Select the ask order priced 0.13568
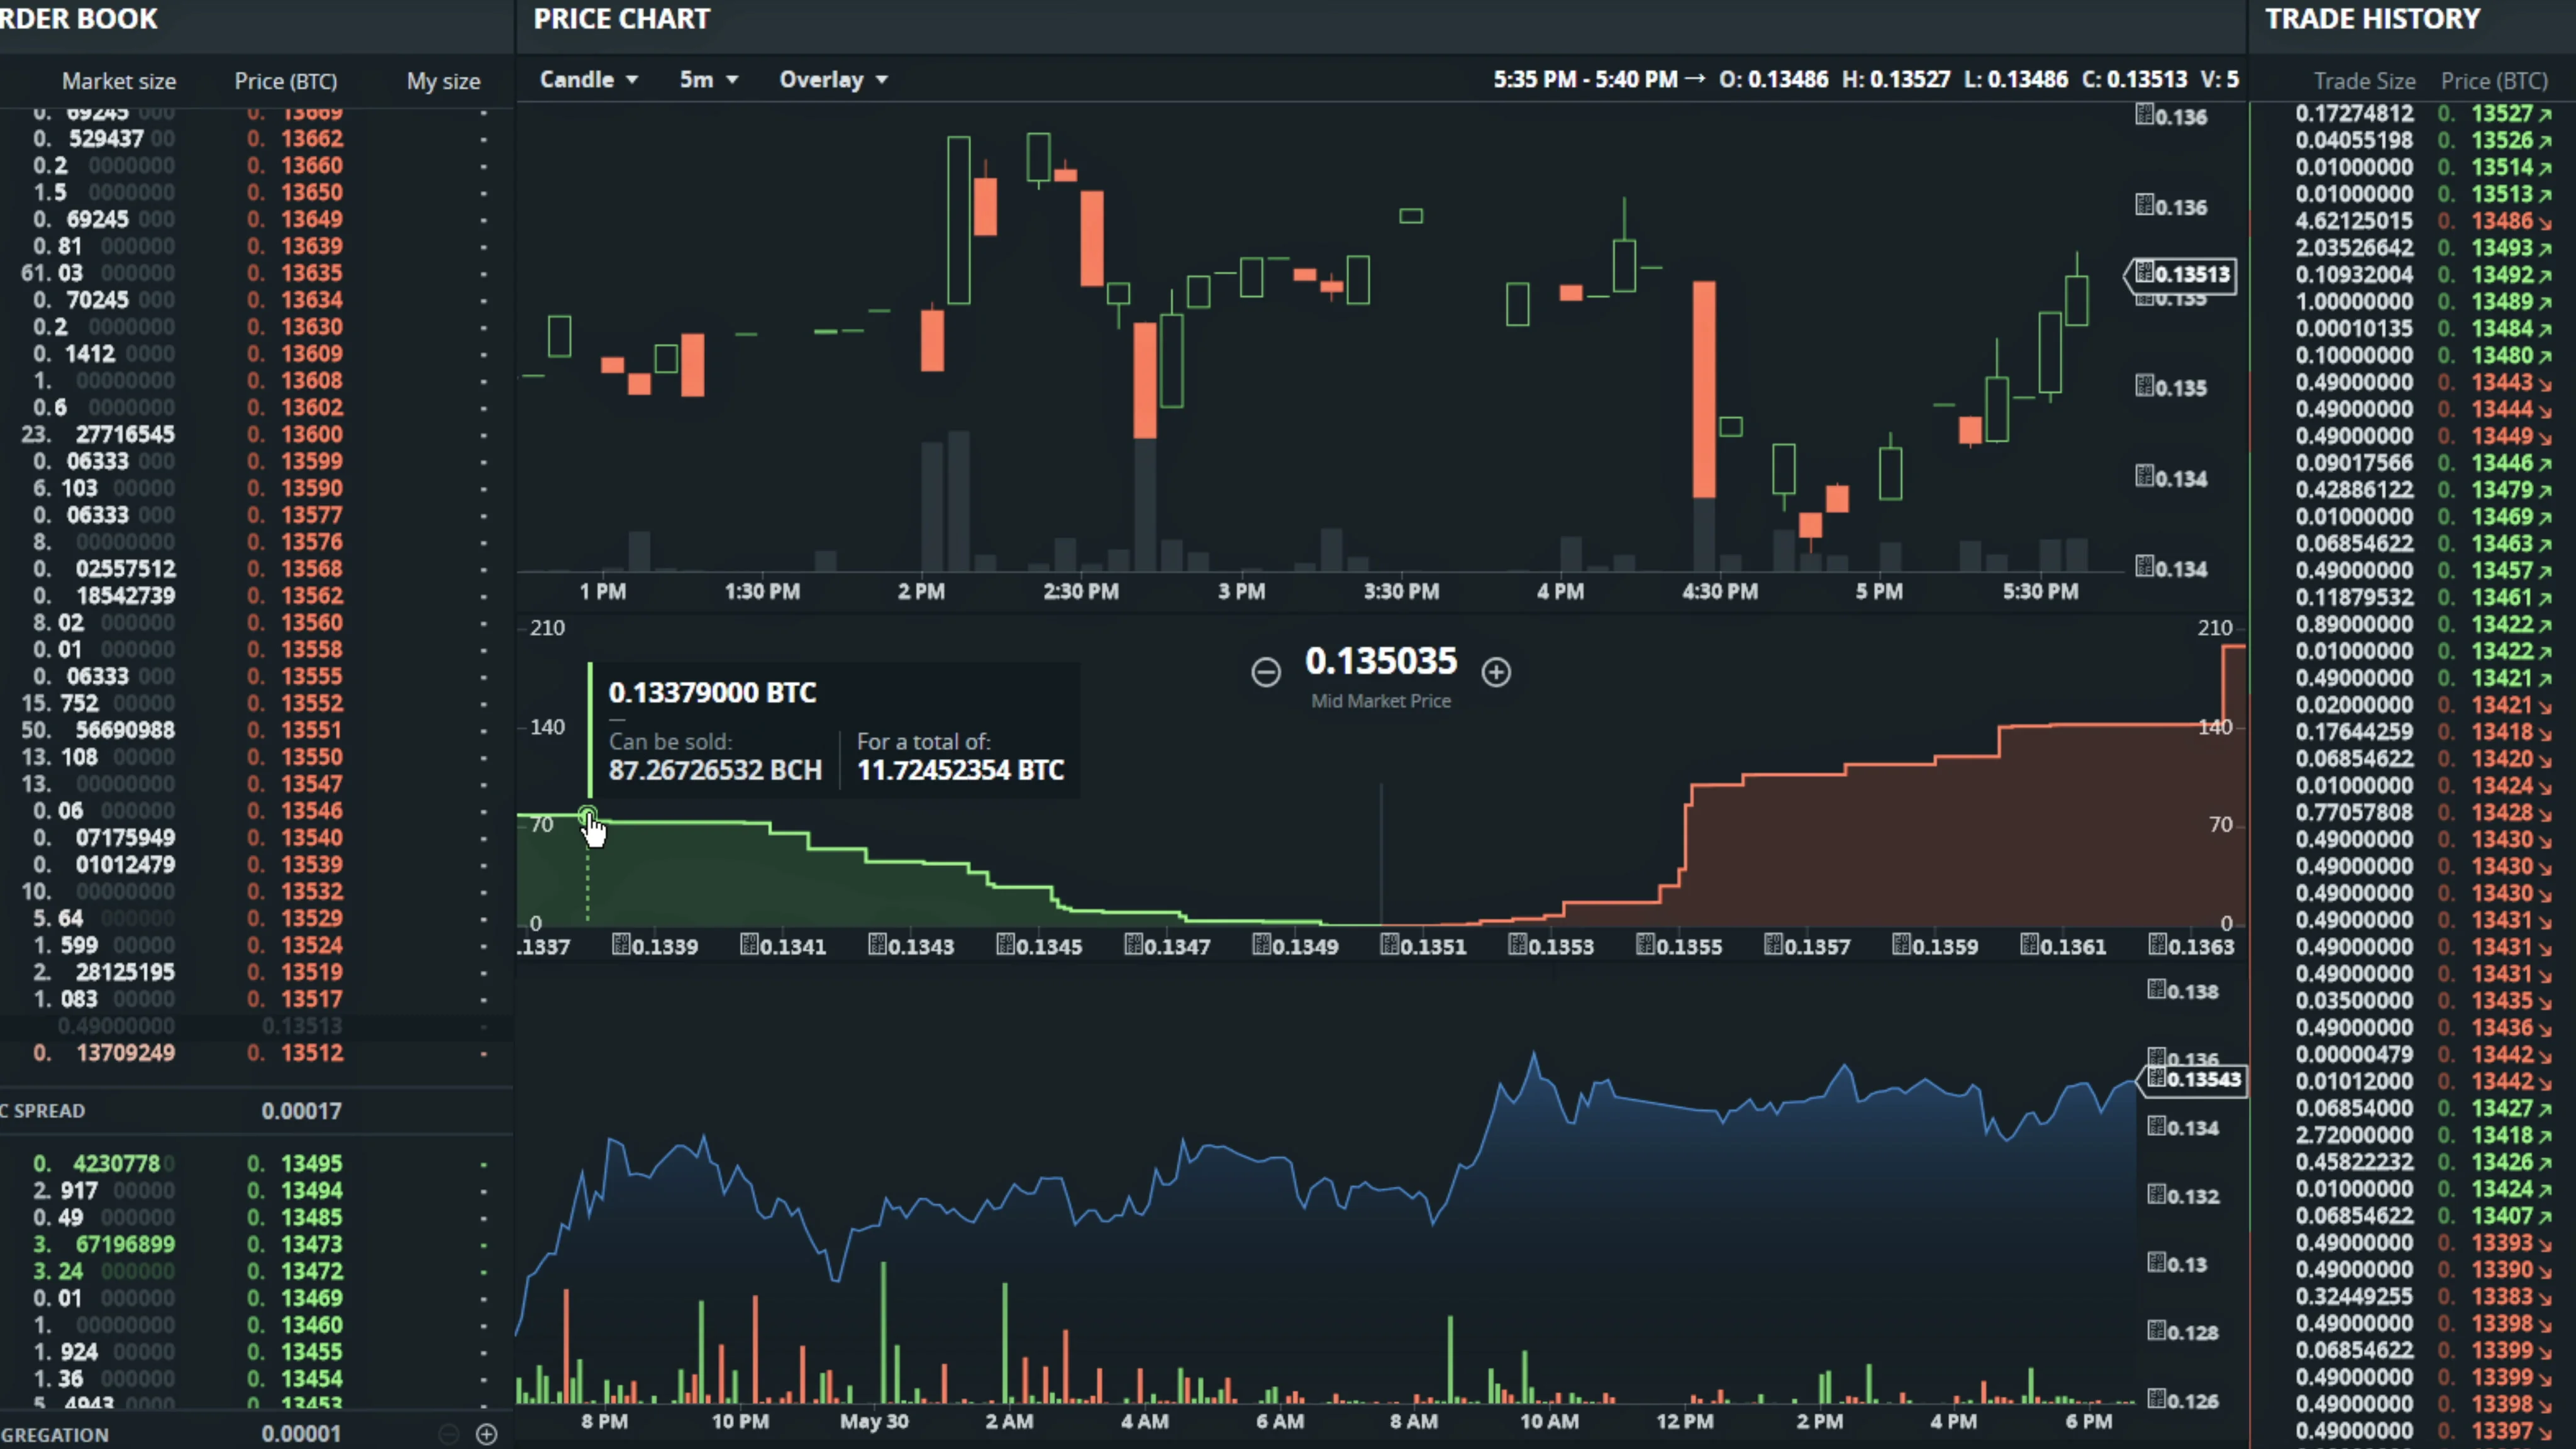The width and height of the screenshot is (2576, 1449). pyautogui.click(x=257, y=569)
